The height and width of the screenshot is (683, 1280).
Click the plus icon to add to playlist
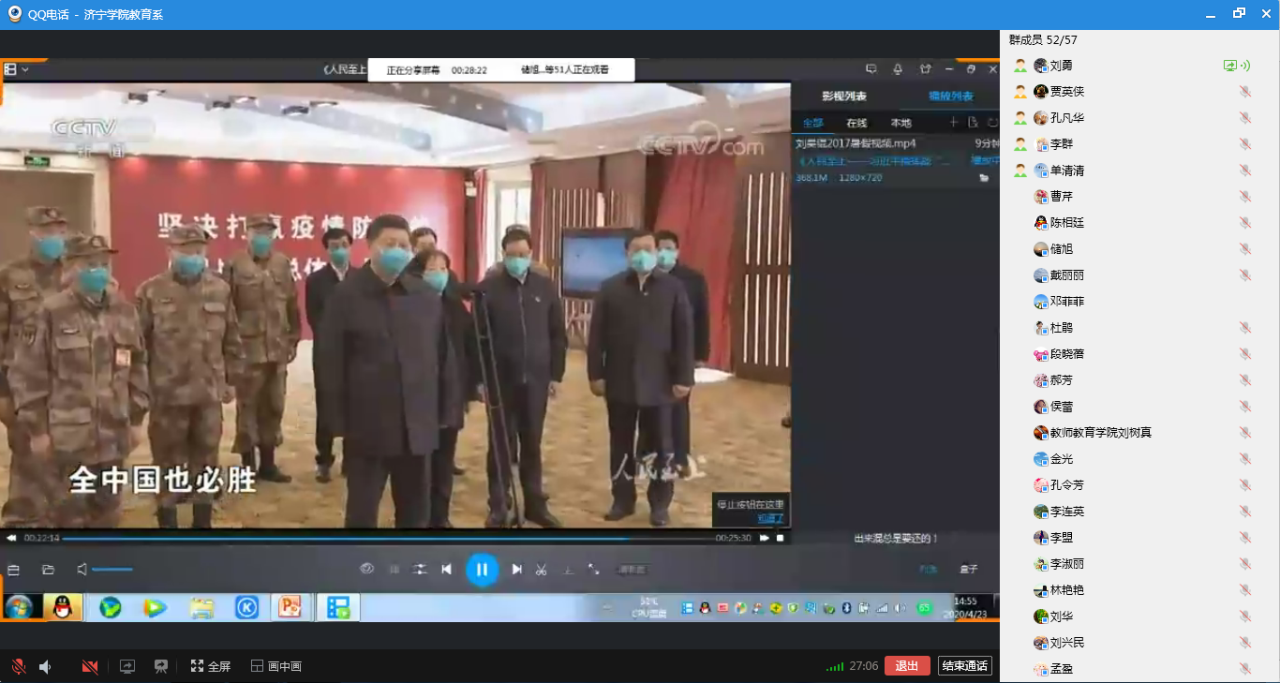tap(953, 122)
